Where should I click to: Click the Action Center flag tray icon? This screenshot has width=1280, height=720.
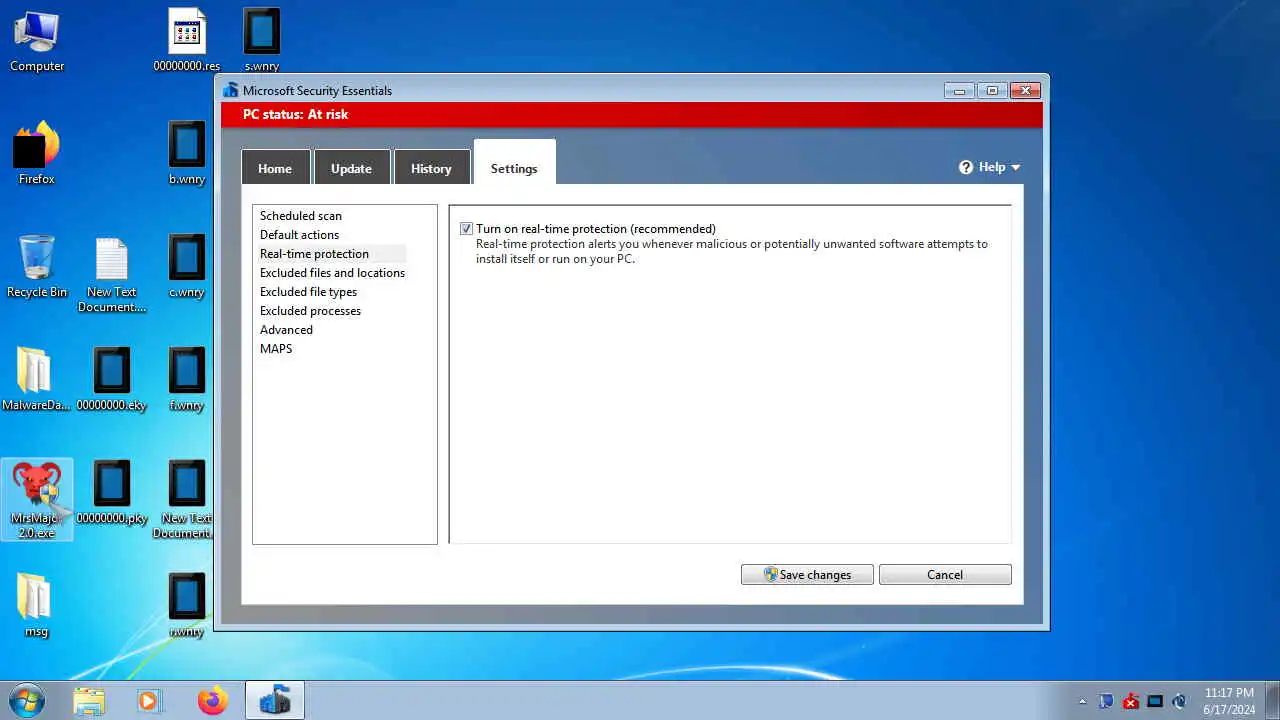click(x=1106, y=701)
